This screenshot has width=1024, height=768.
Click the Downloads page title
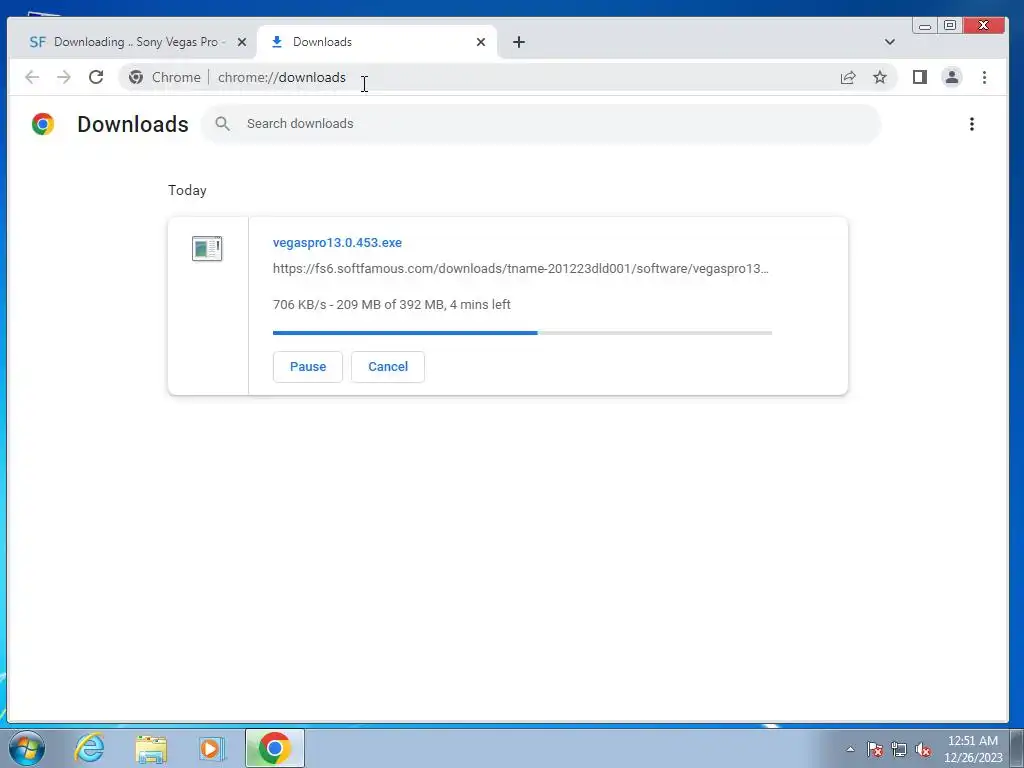[133, 124]
